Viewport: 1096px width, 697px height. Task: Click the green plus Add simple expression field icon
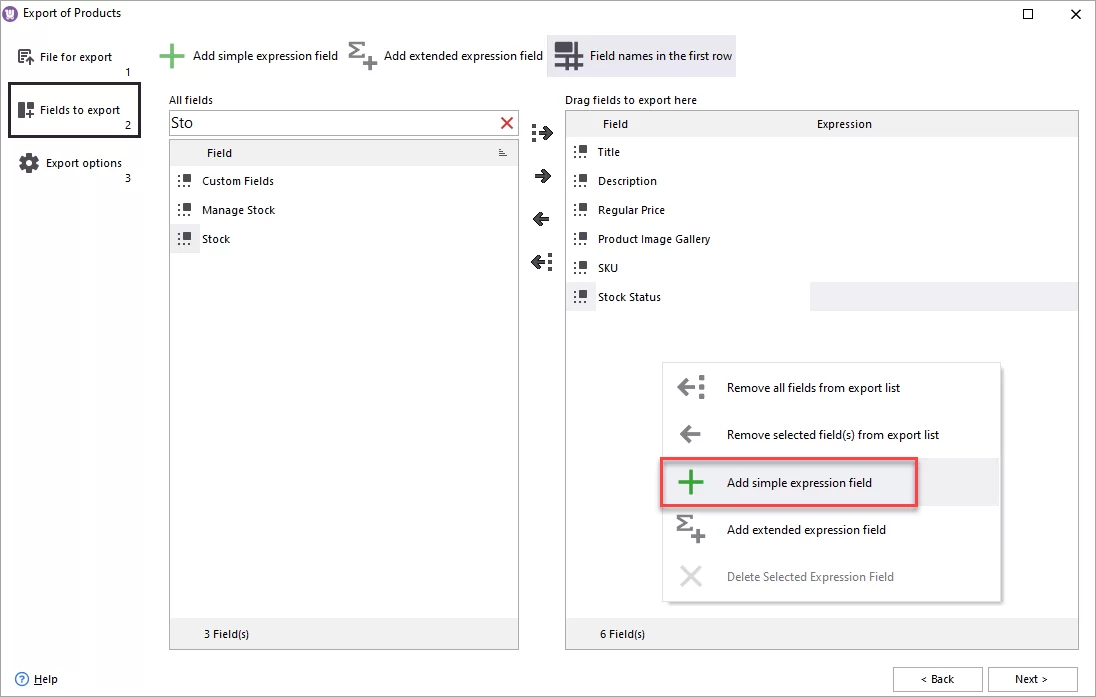(172, 55)
